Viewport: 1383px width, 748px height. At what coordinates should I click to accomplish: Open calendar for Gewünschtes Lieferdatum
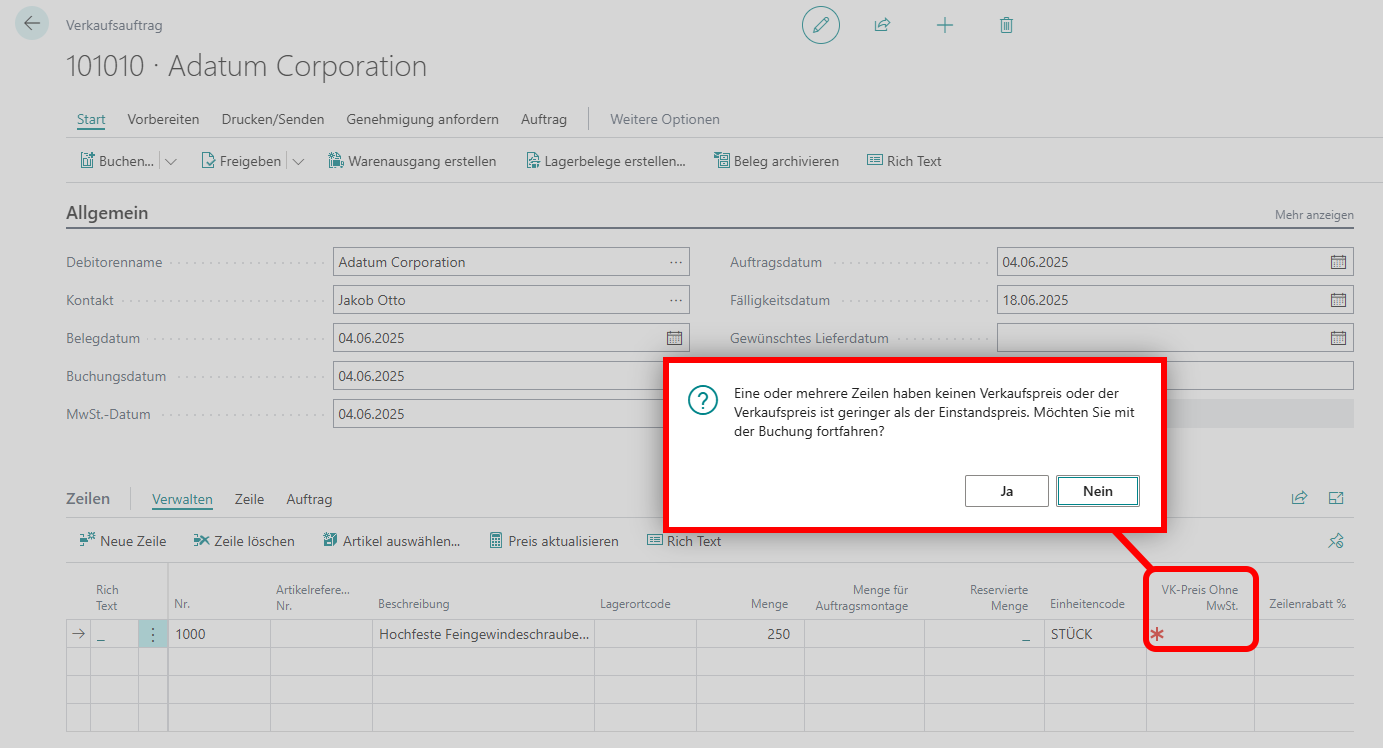coord(1338,338)
